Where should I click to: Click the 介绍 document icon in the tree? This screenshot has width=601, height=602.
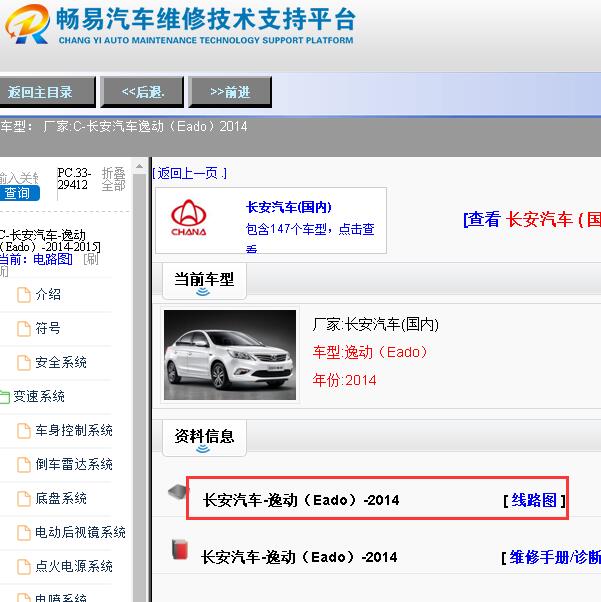[23, 294]
